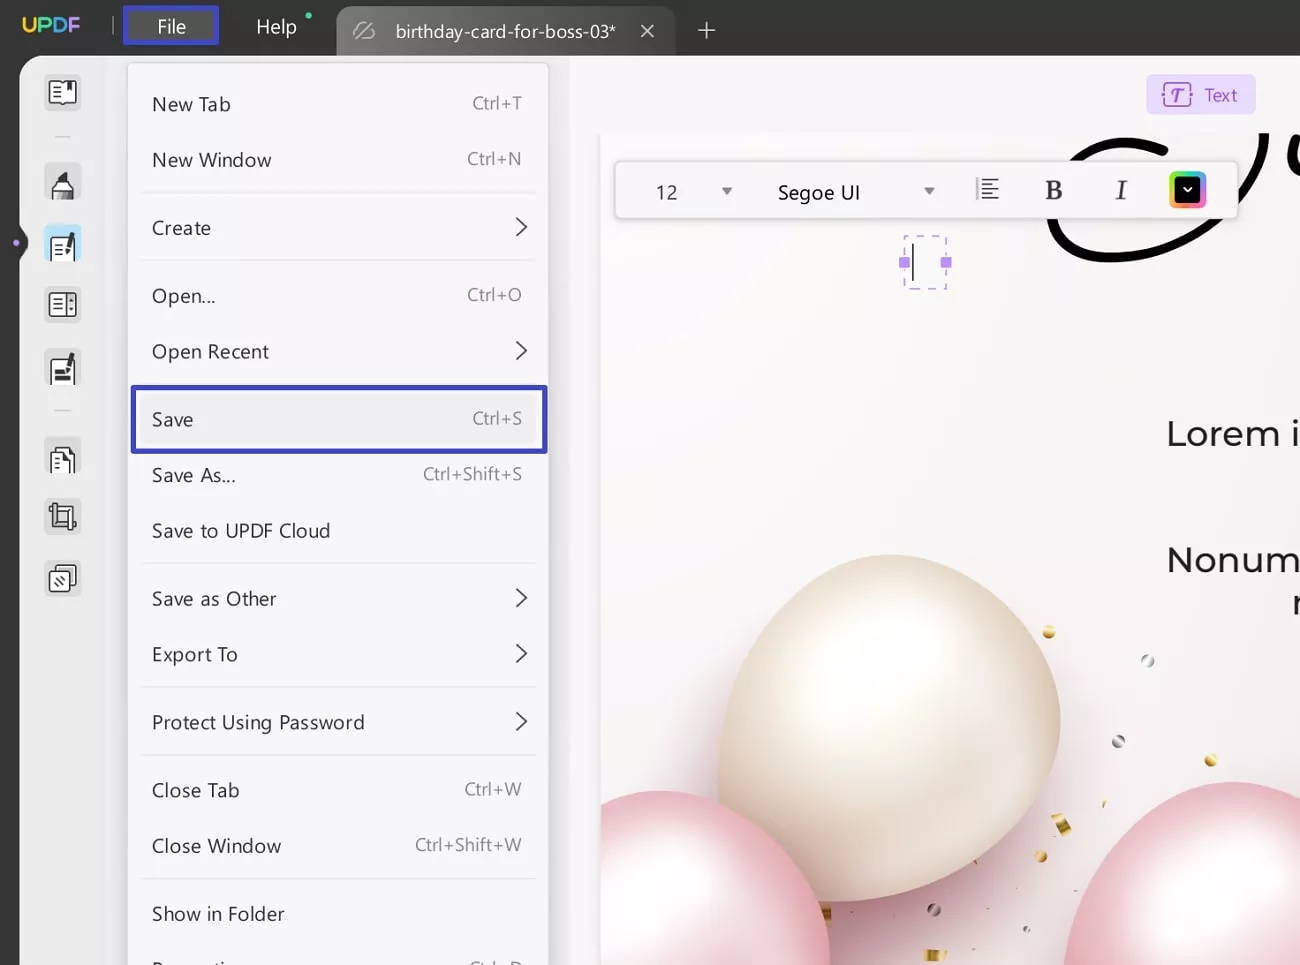Screen dimensions: 1300x965
Task: Click the Edit PDF sidebar icon
Action: 62,245
